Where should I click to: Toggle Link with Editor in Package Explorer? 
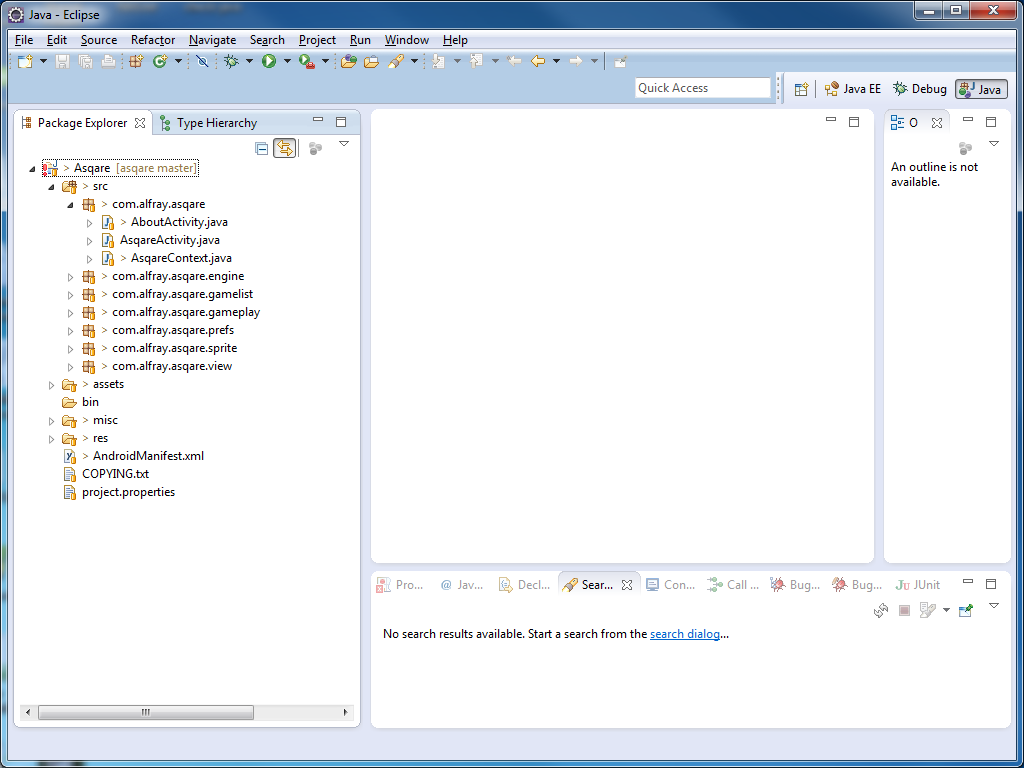(x=285, y=148)
